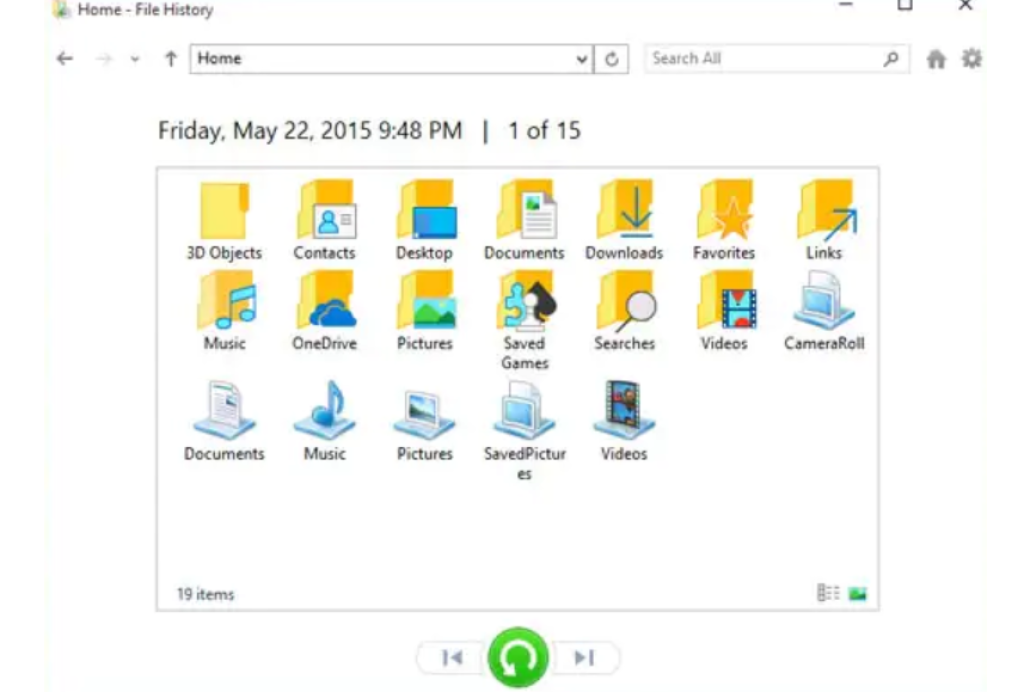Click the 1 of 15 version counter
1024x692 pixels.
(544, 131)
